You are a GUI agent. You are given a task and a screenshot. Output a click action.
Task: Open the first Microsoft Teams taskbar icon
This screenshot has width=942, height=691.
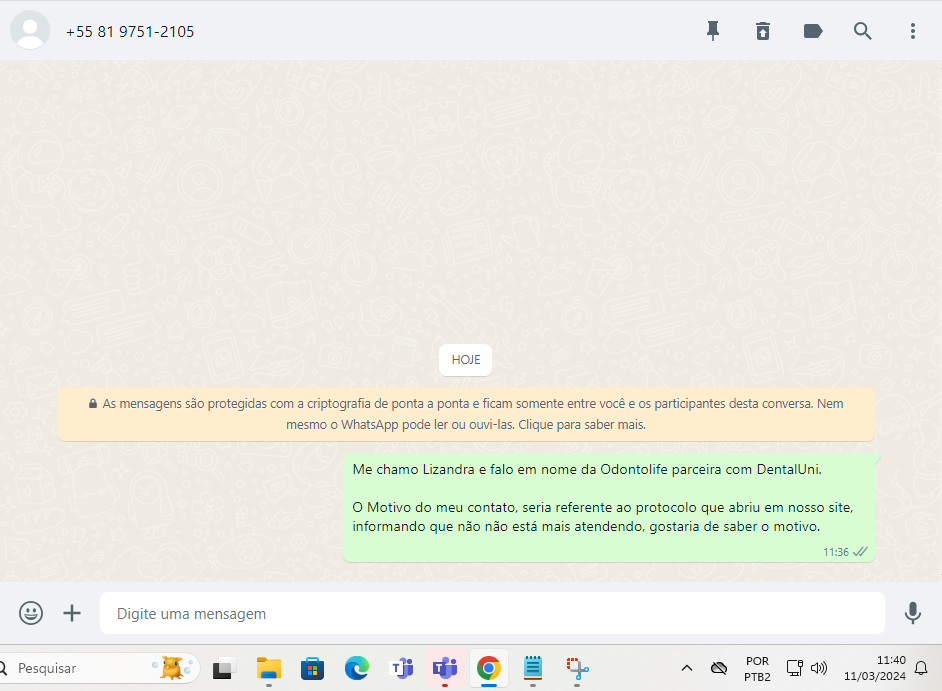[x=402, y=668]
